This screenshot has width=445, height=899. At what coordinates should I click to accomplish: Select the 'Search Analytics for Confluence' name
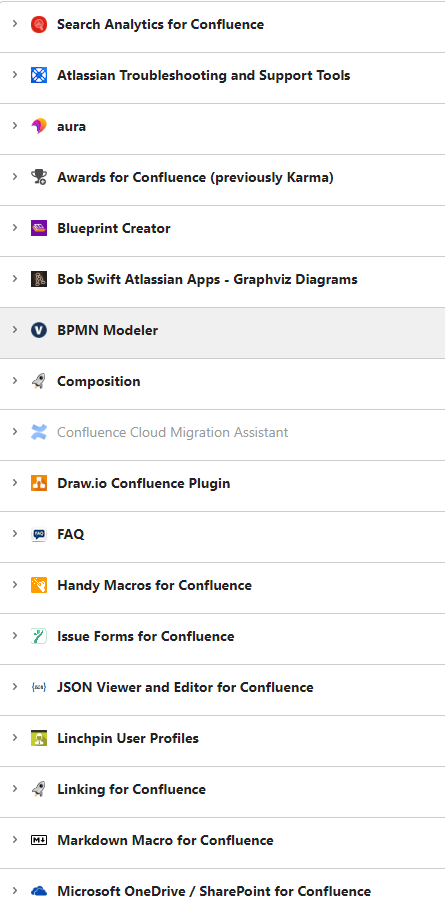tap(161, 24)
